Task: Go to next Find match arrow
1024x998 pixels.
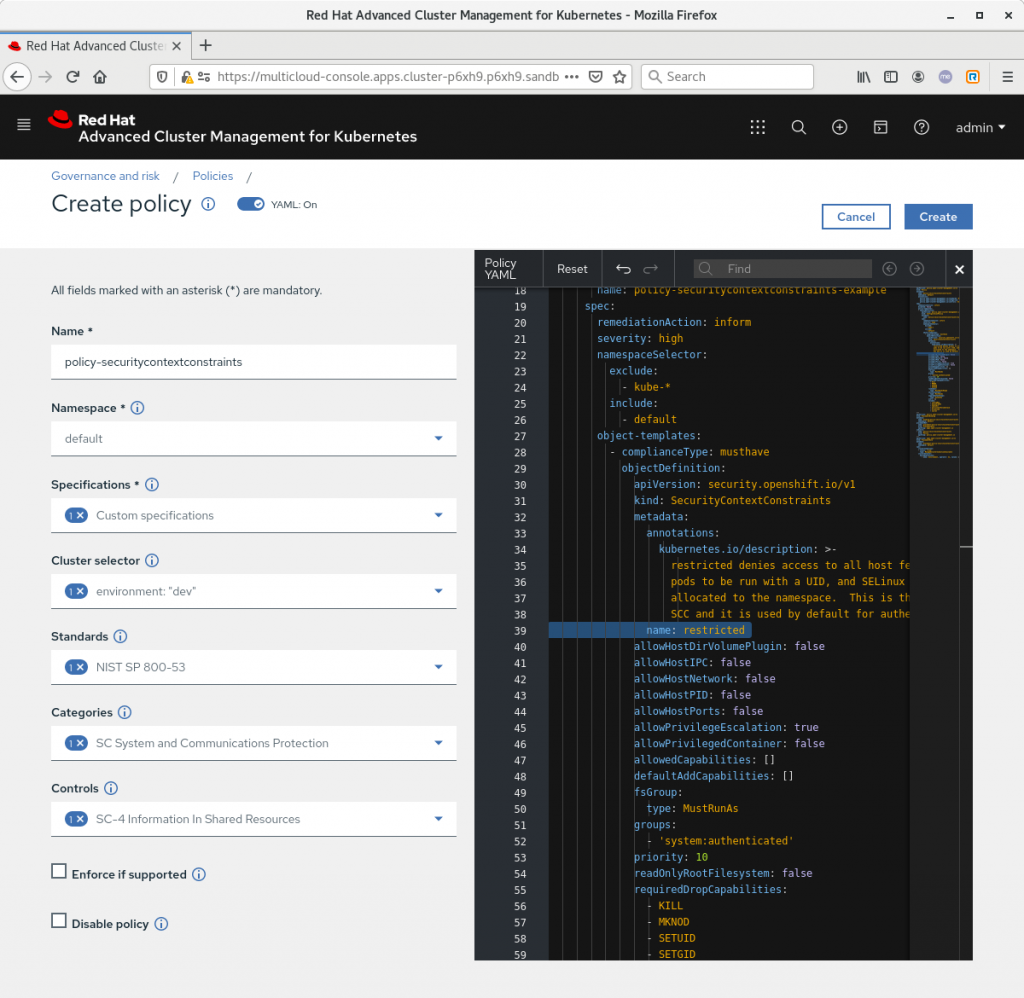Action: 917,268
